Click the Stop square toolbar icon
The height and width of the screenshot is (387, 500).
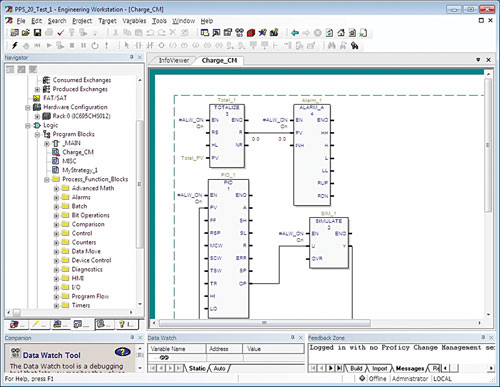click(x=72, y=45)
